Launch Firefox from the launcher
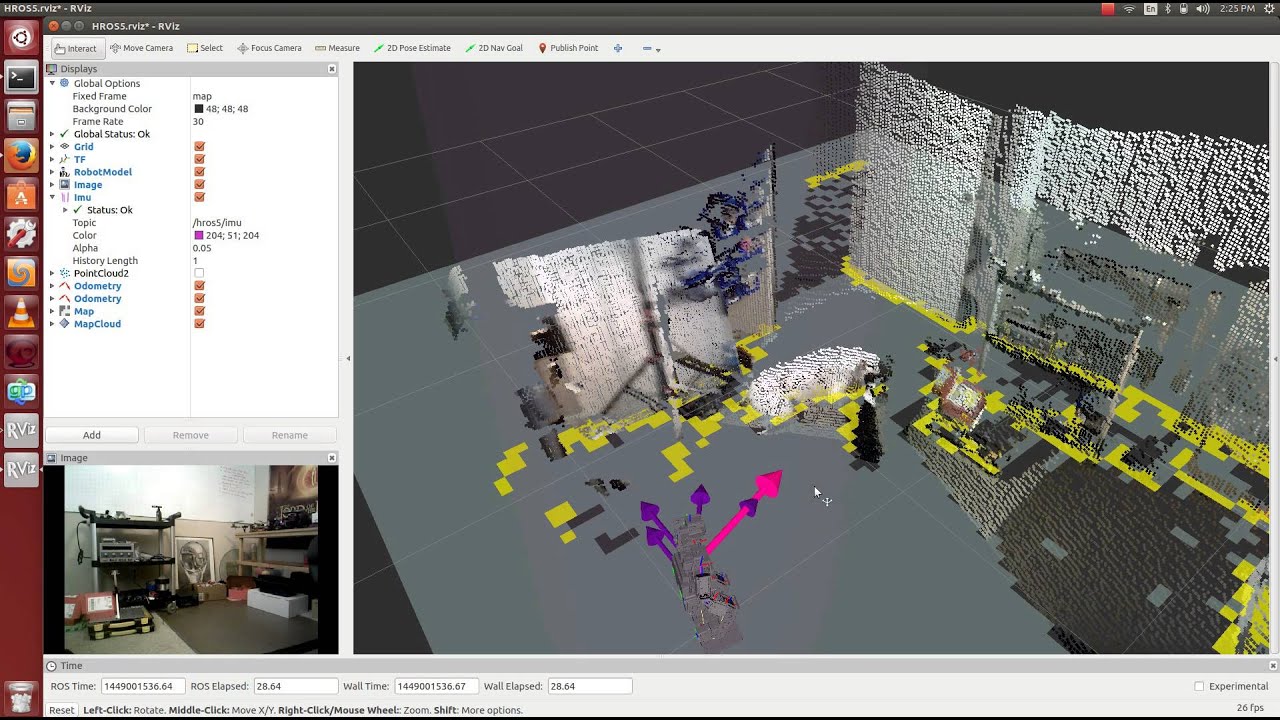1280x720 pixels. (21, 156)
